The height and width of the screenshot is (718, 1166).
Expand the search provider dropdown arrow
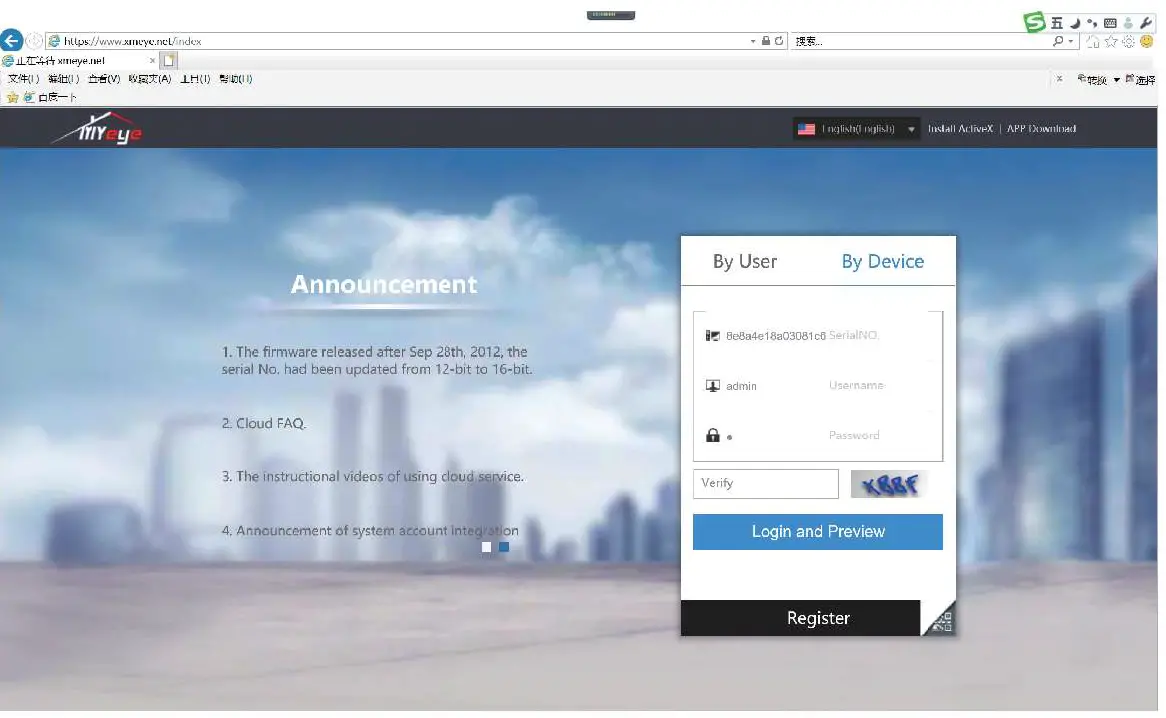point(1070,42)
